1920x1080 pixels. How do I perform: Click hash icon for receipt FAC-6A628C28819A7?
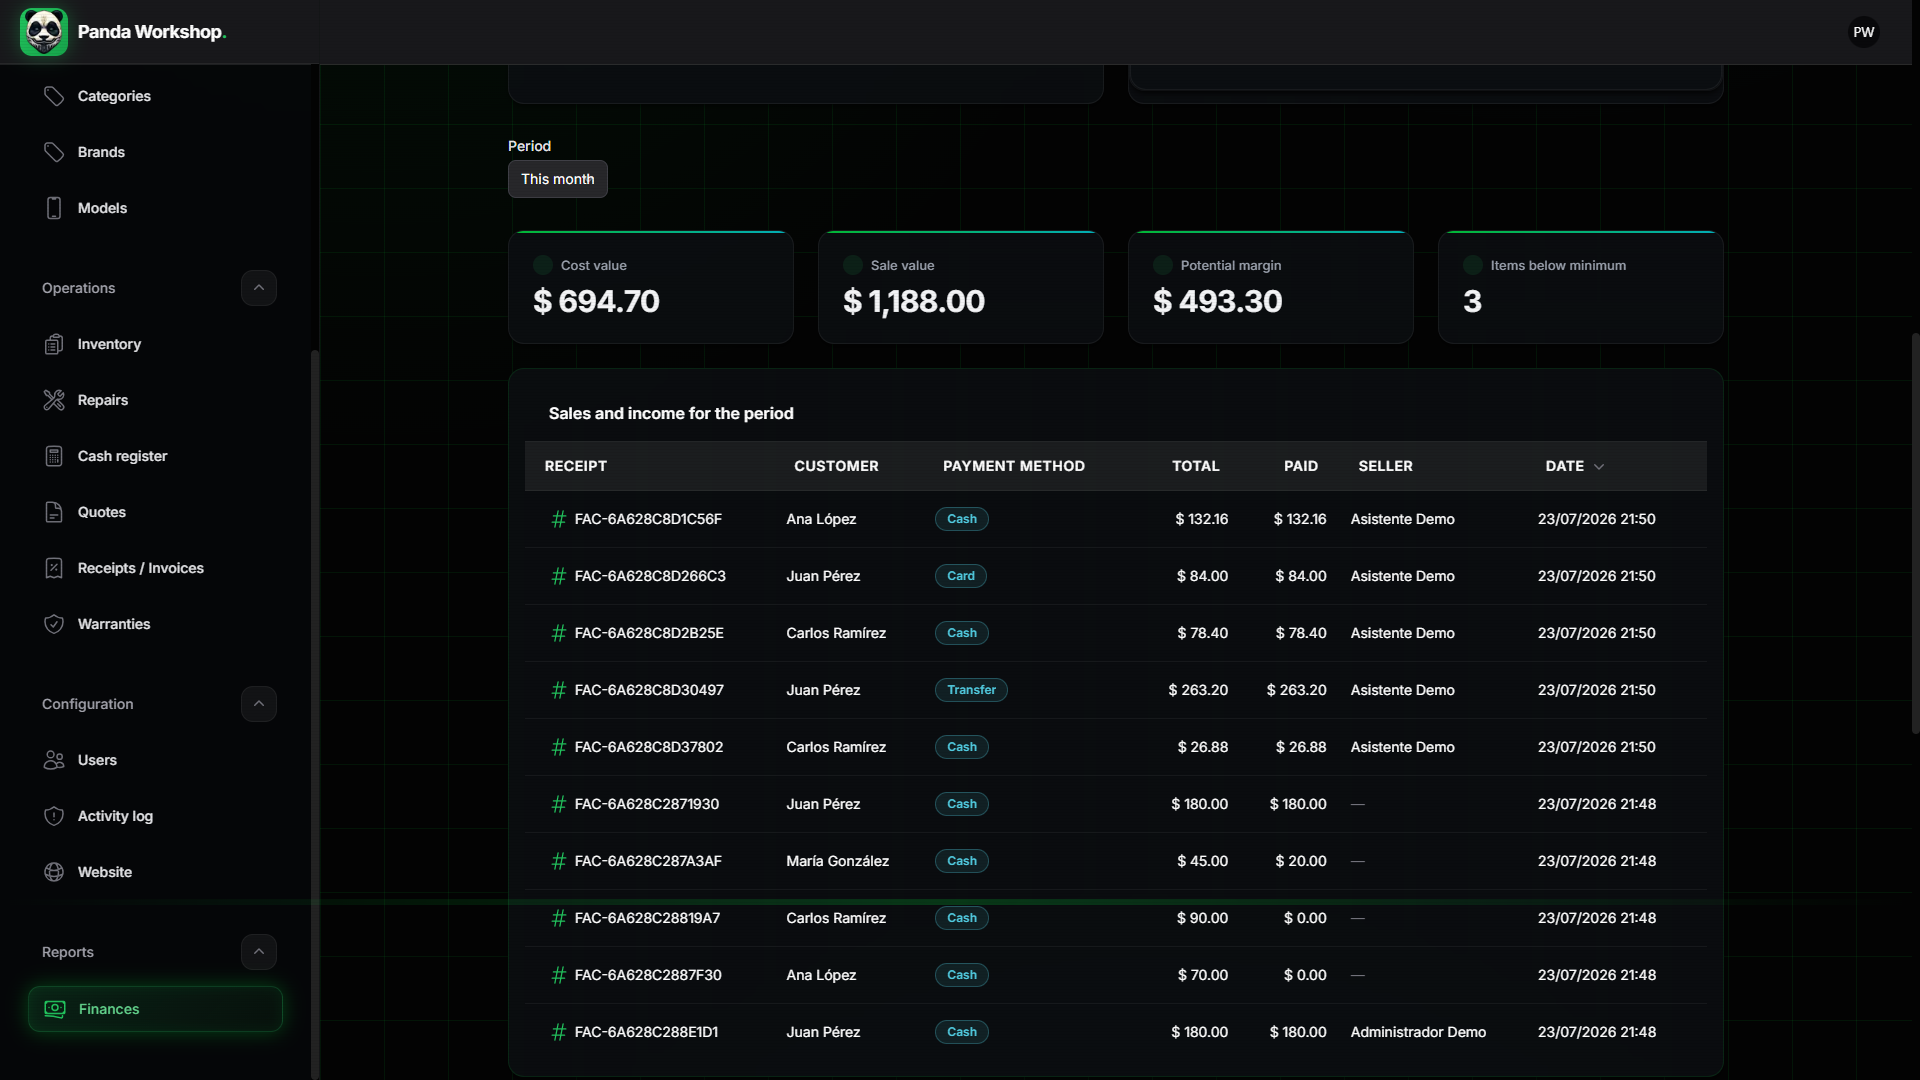tap(559, 918)
